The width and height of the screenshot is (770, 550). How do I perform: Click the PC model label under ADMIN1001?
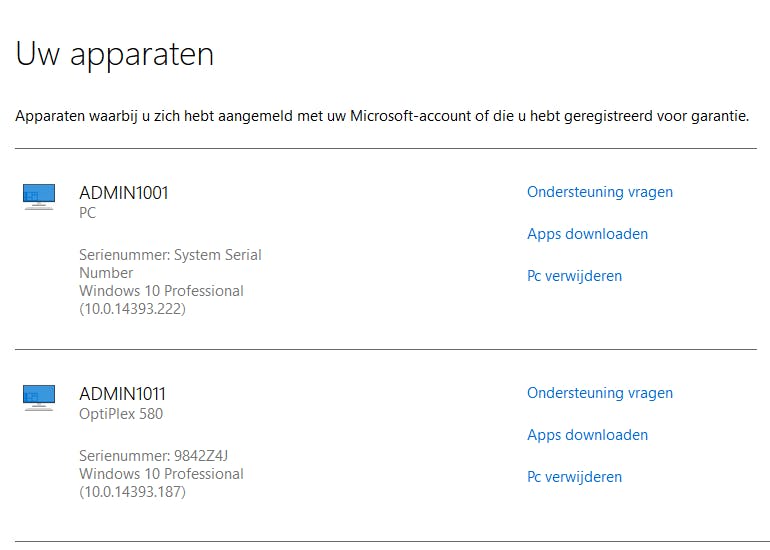[x=88, y=213]
